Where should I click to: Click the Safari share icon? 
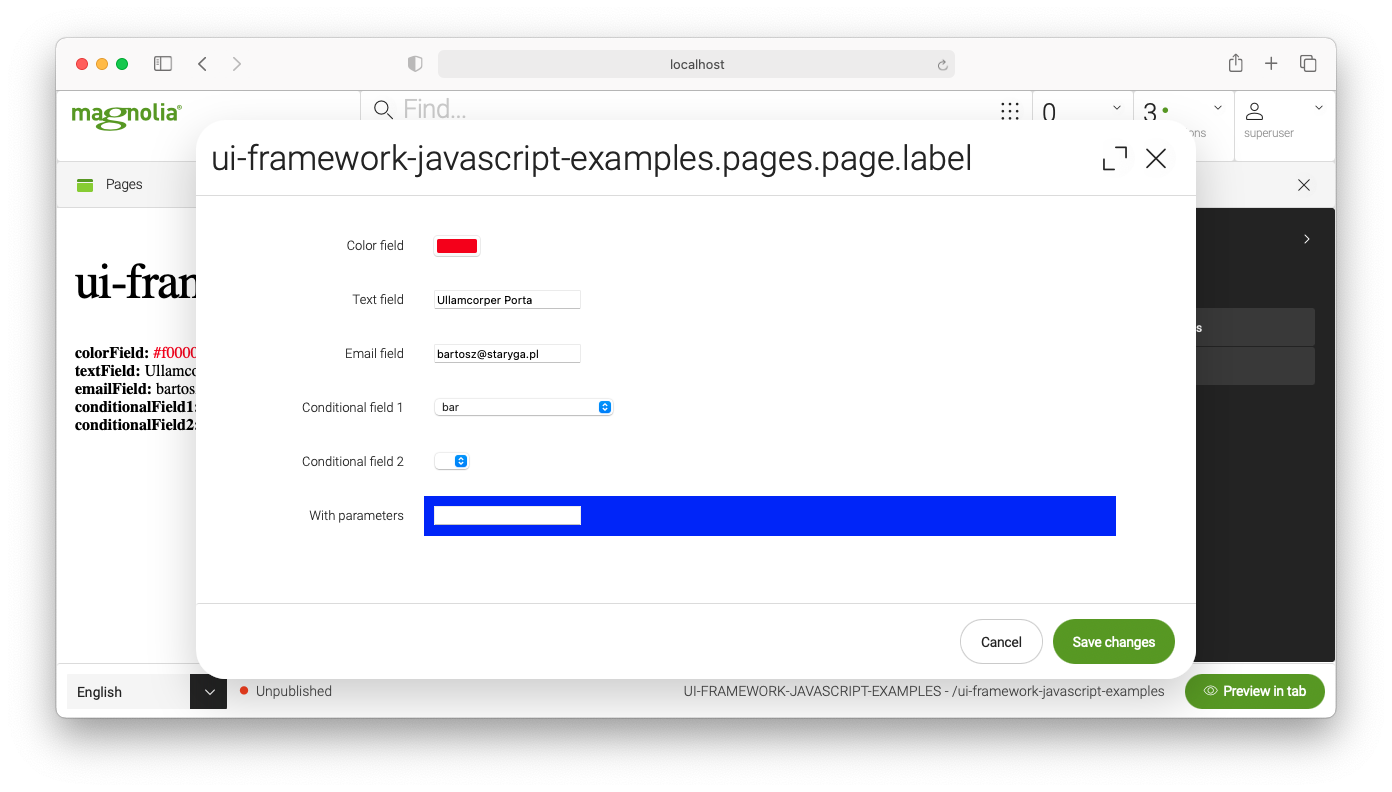tap(1235, 63)
